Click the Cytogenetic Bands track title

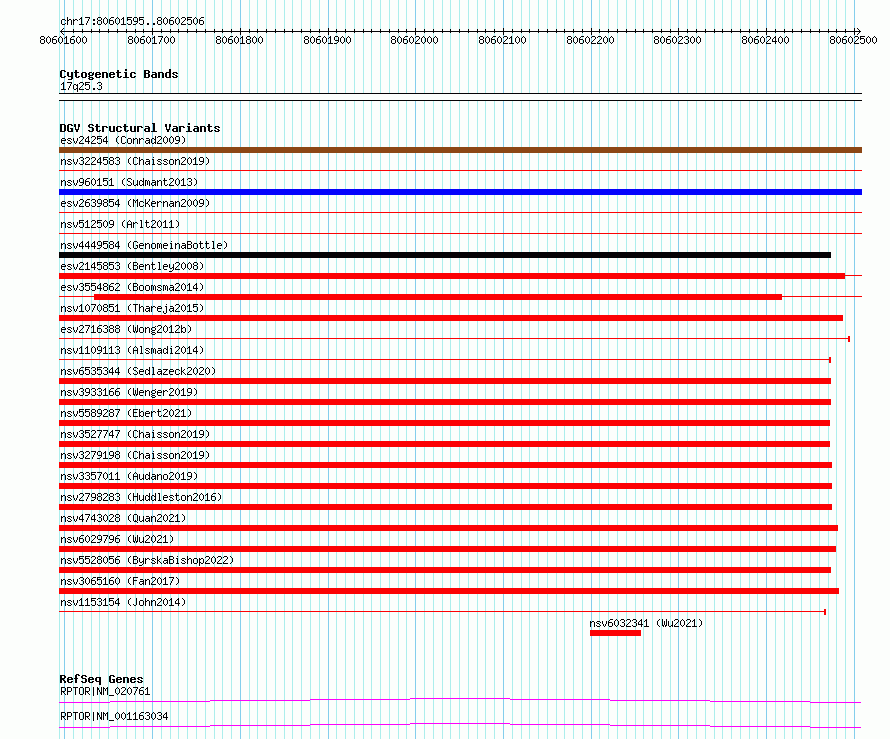point(119,74)
